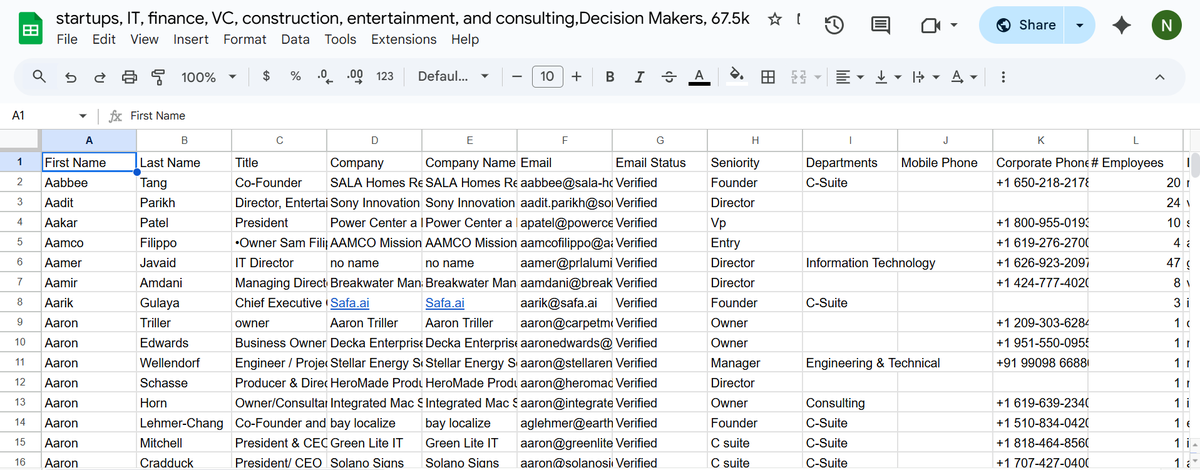Open the Google Sheets home icon

click(x=31, y=28)
